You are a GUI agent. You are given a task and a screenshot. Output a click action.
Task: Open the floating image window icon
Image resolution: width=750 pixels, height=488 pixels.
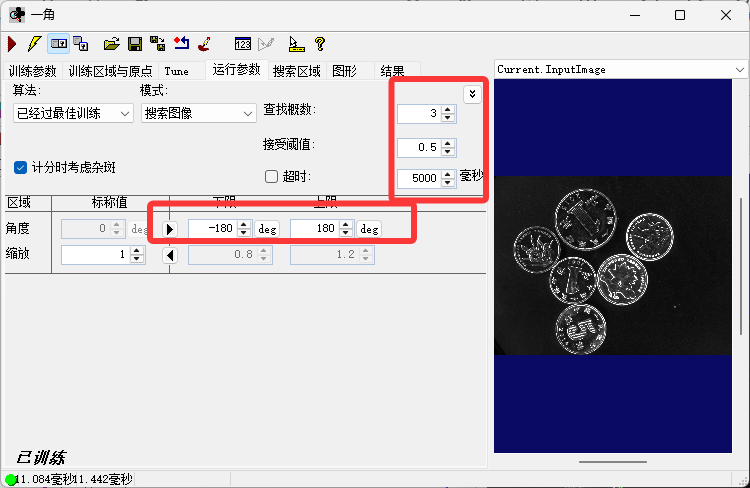[x=81, y=44]
